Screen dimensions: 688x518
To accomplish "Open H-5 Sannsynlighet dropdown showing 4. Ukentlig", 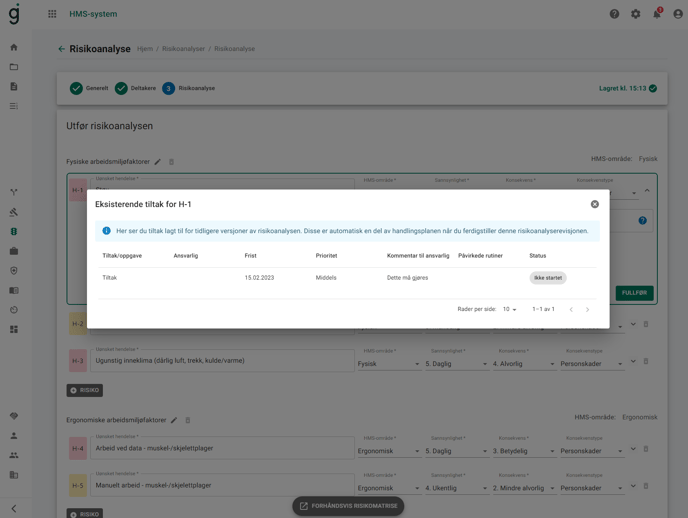I will click(456, 488).
